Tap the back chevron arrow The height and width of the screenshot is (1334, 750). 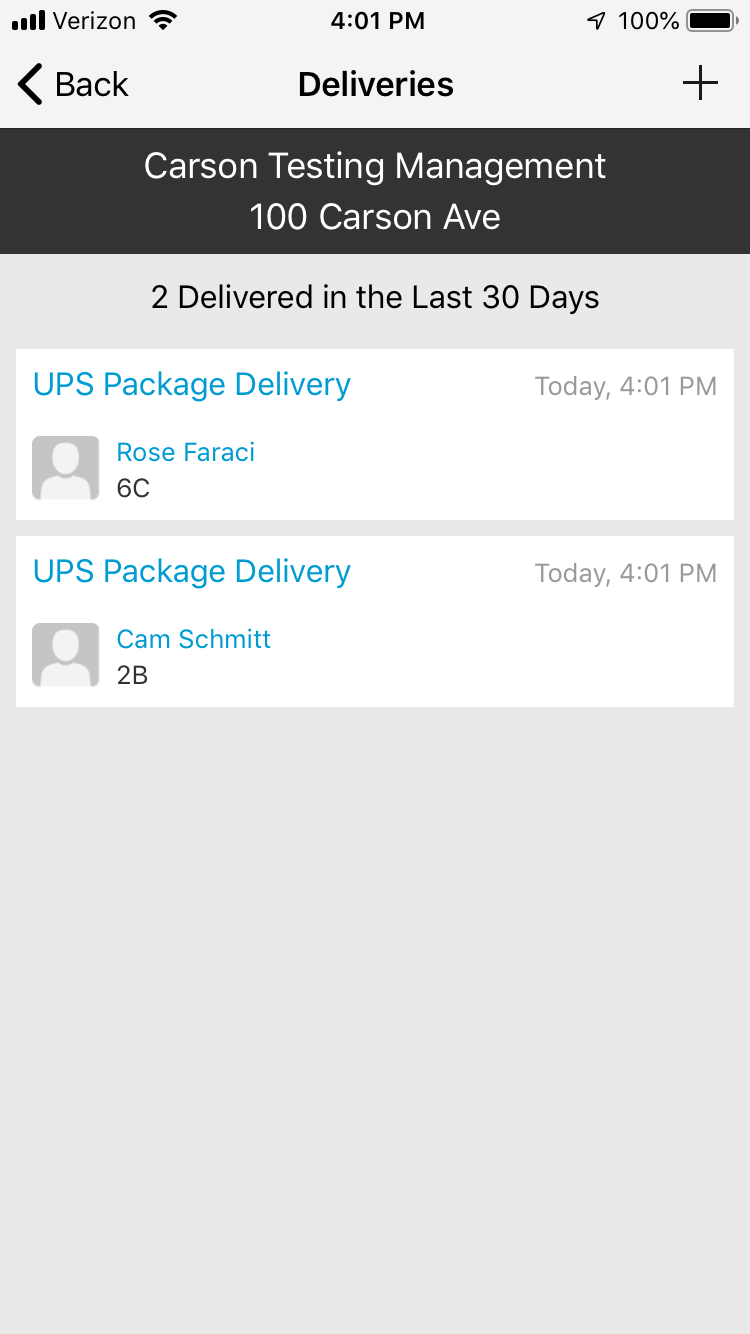(31, 84)
